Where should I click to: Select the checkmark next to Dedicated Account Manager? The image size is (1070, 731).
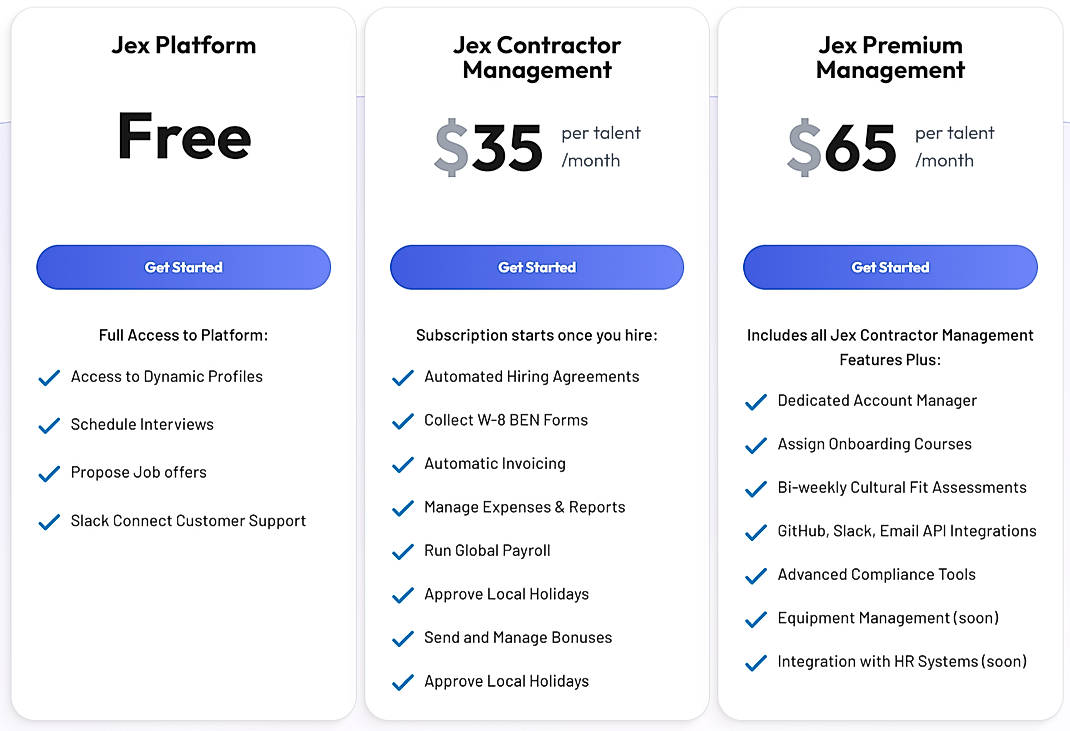756,402
